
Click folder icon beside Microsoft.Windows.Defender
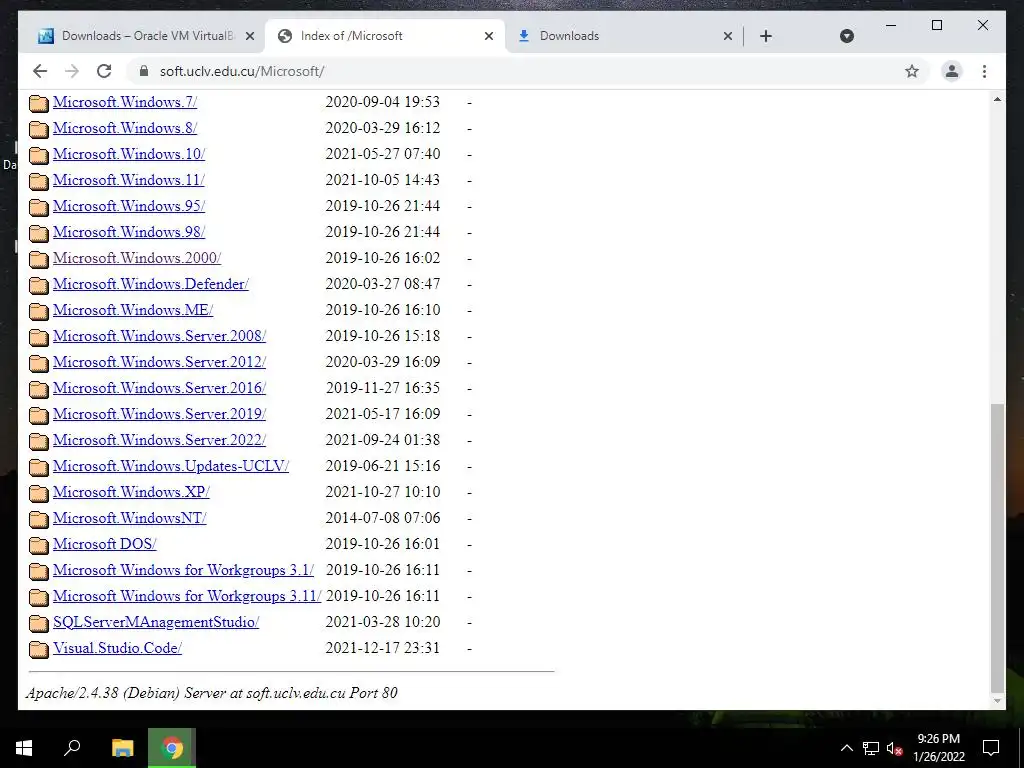point(39,285)
